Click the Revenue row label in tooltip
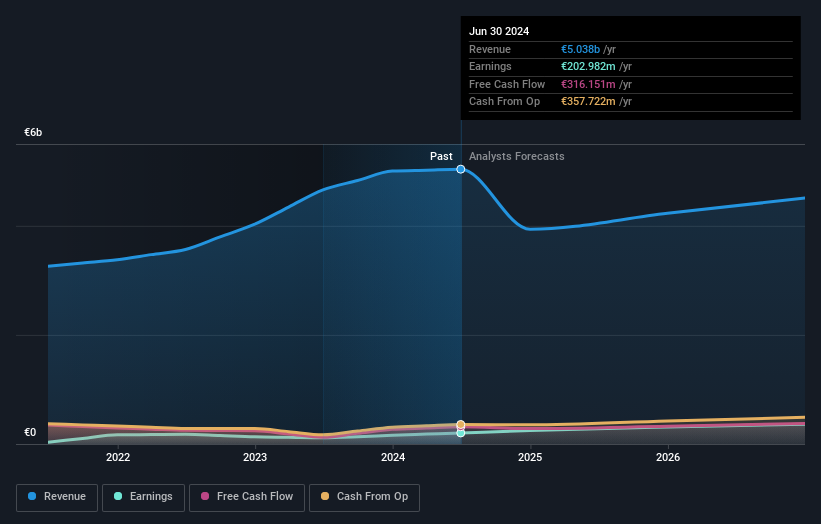Viewport: 821px width, 524px height. 490,49
